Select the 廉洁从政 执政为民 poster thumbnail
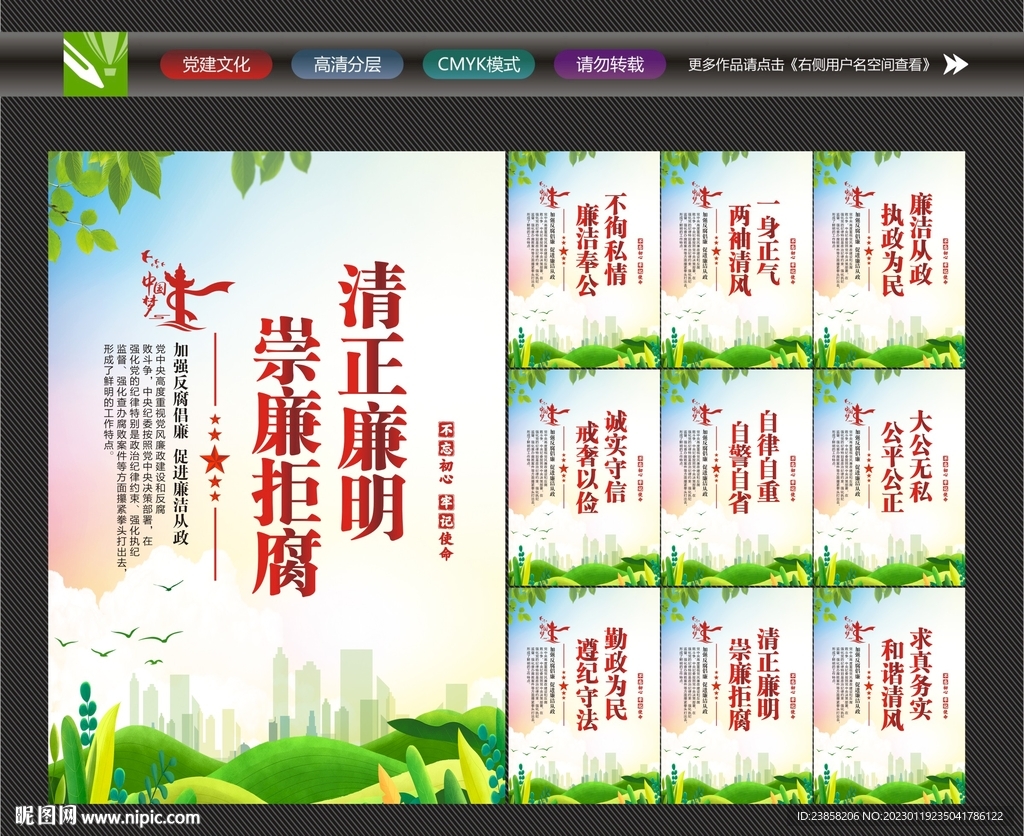Image resolution: width=1024 pixels, height=836 pixels. tap(889, 260)
